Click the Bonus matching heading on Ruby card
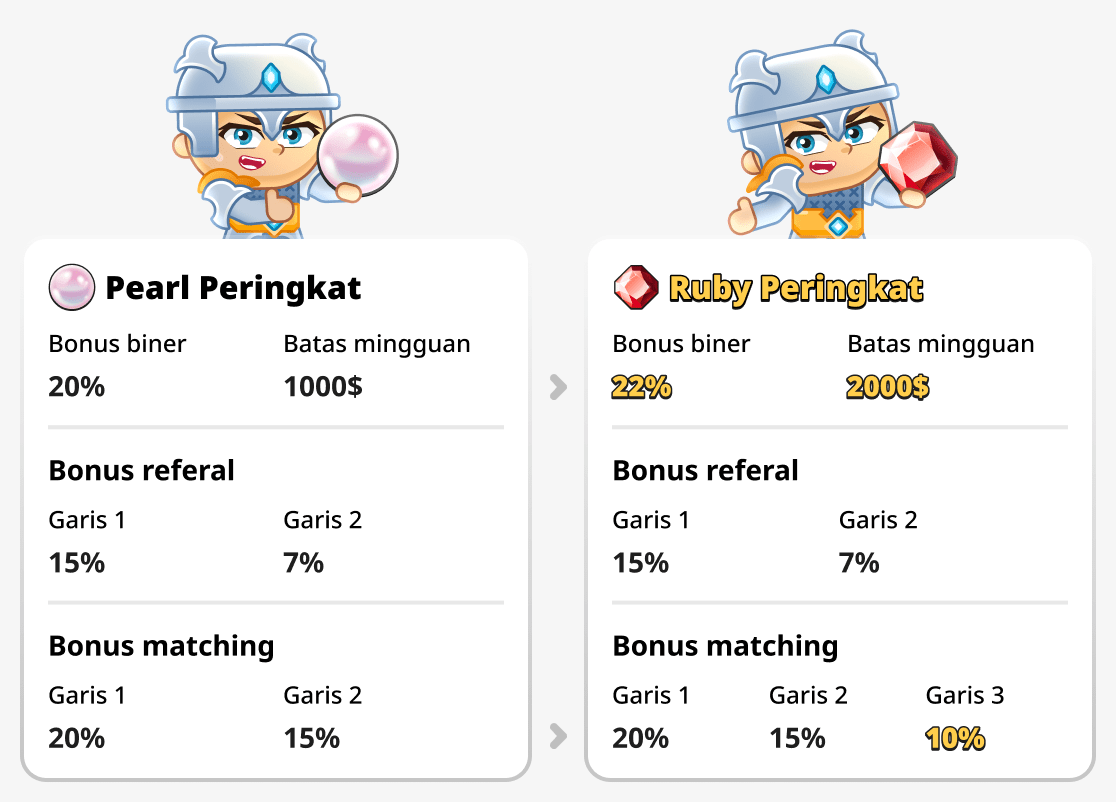1116x802 pixels. click(726, 646)
